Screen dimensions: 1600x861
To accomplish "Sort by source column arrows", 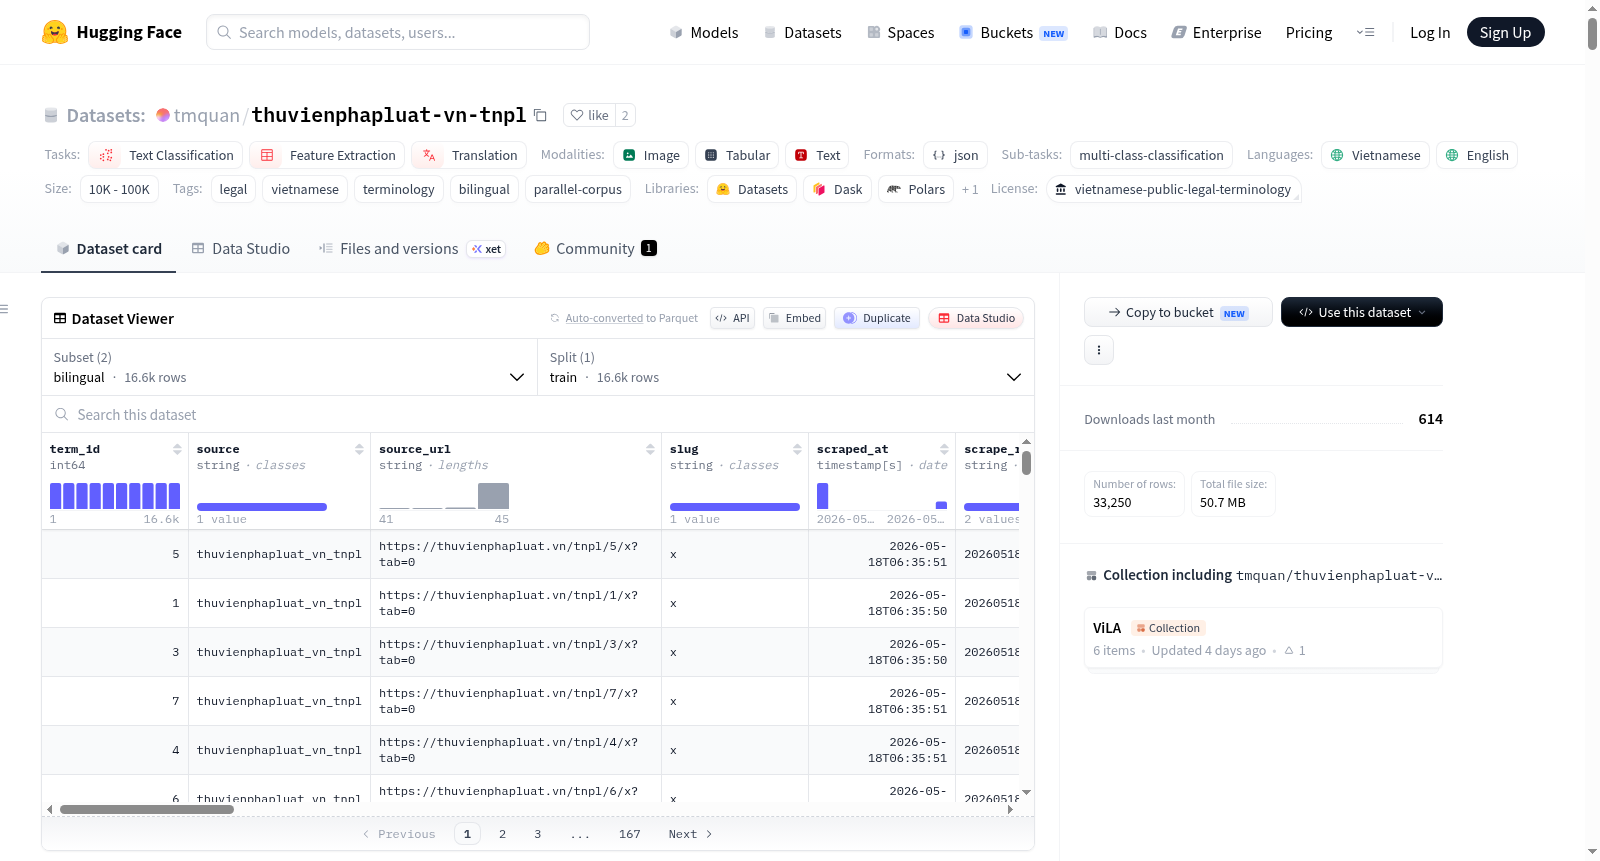I will (x=359, y=449).
